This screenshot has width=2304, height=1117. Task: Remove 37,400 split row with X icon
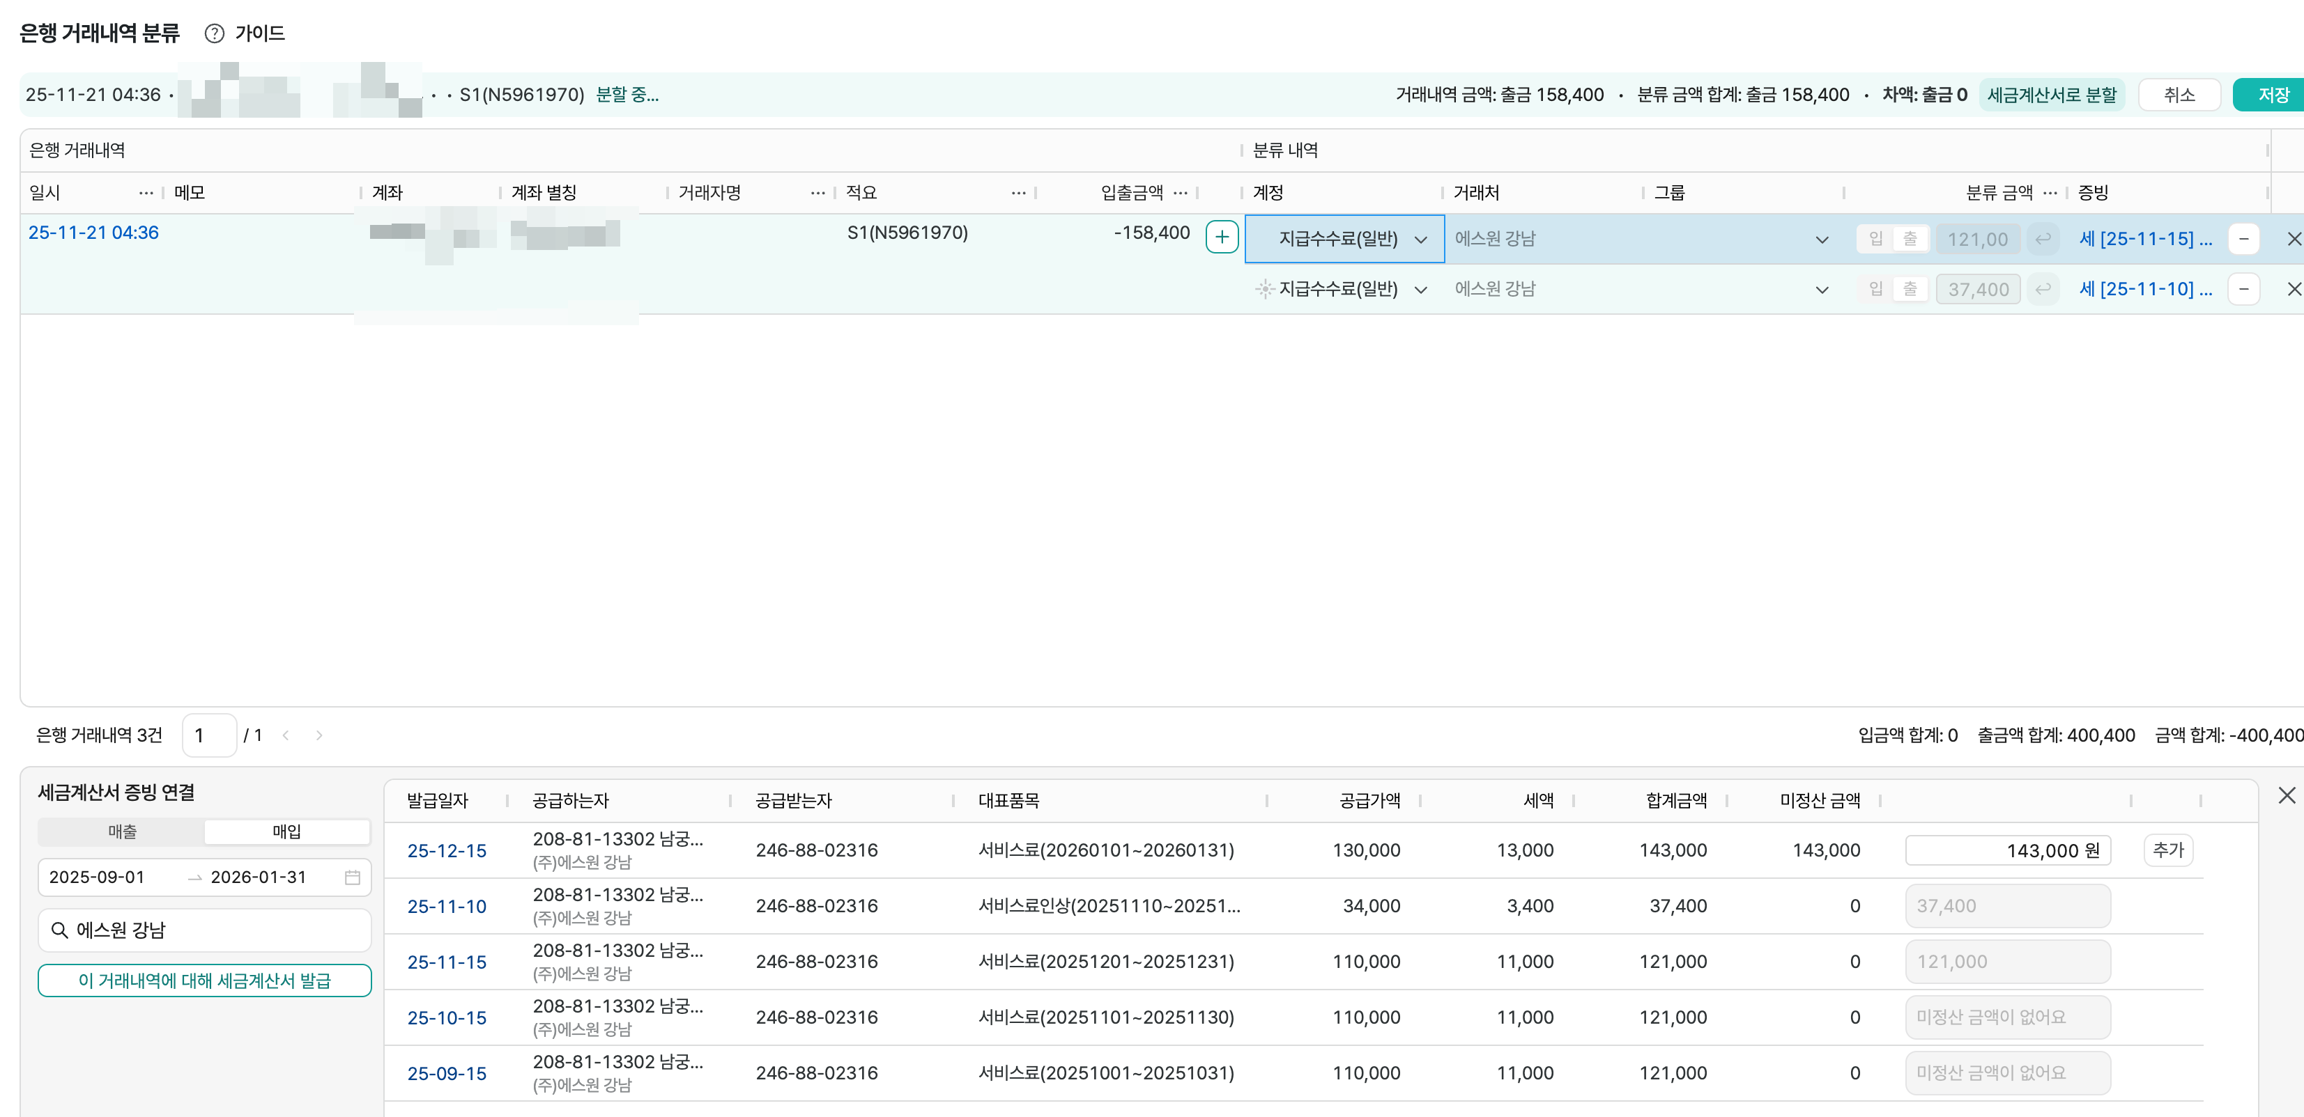click(2294, 289)
